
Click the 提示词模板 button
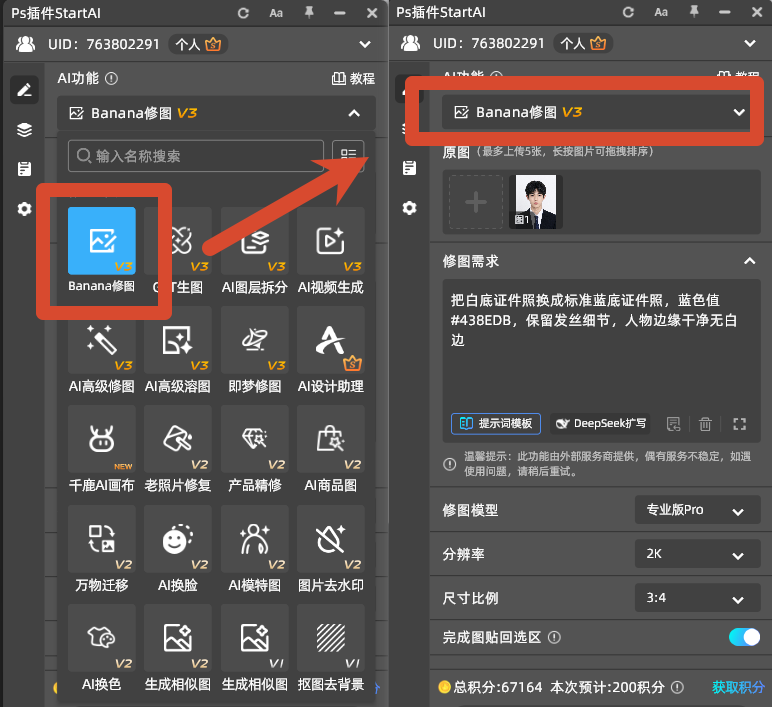click(496, 424)
